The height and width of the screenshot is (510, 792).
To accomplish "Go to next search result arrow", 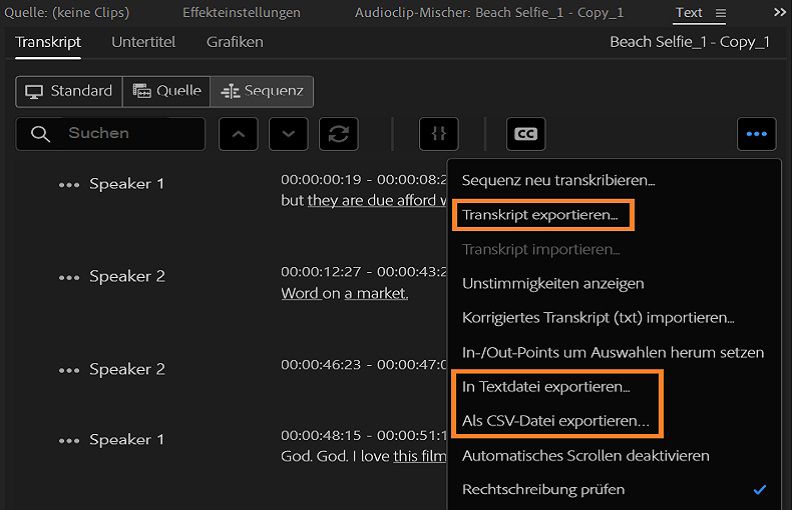I will point(288,134).
